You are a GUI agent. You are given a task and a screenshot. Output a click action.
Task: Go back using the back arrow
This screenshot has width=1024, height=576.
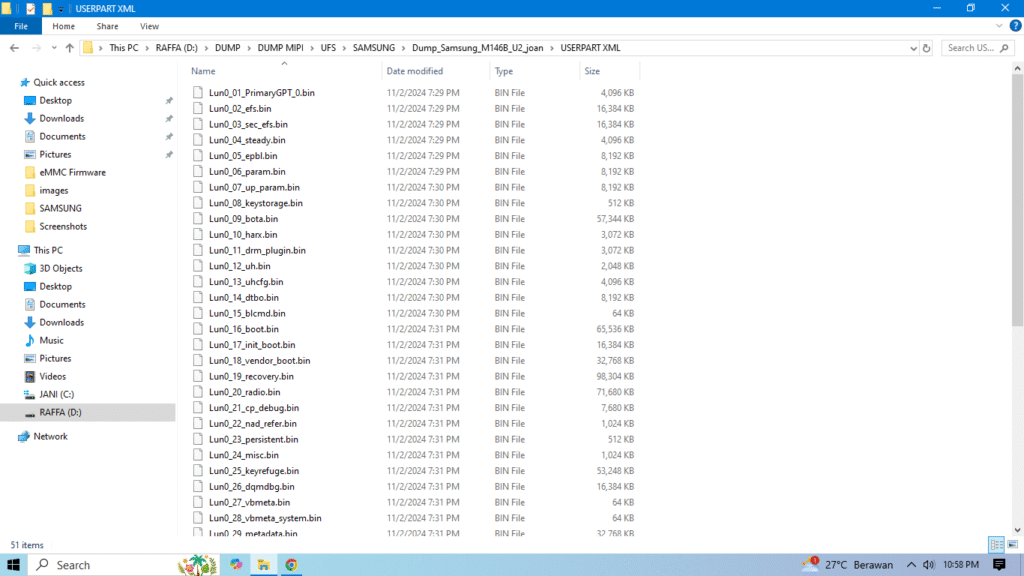click(14, 48)
